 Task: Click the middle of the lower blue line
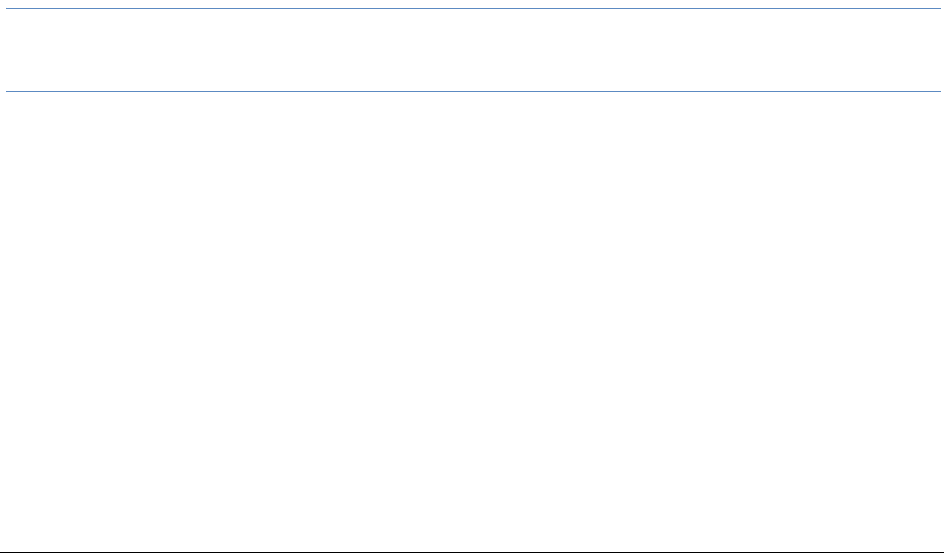[x=472, y=91]
